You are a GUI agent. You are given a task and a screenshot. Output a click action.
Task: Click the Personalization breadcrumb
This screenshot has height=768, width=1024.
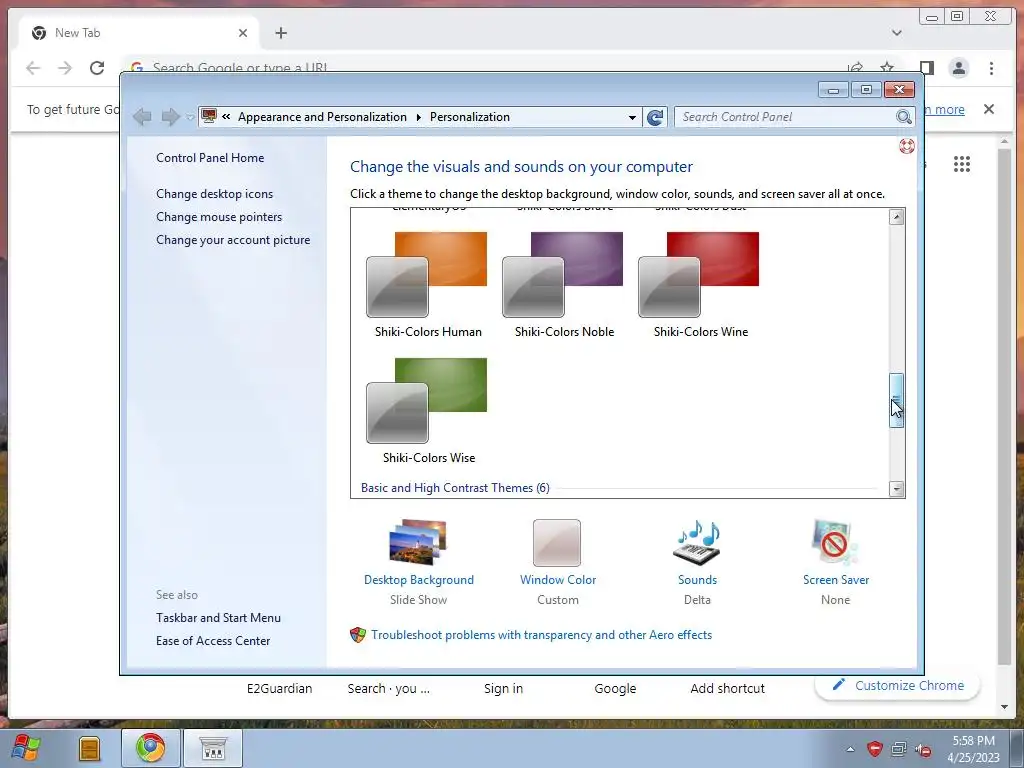(470, 117)
